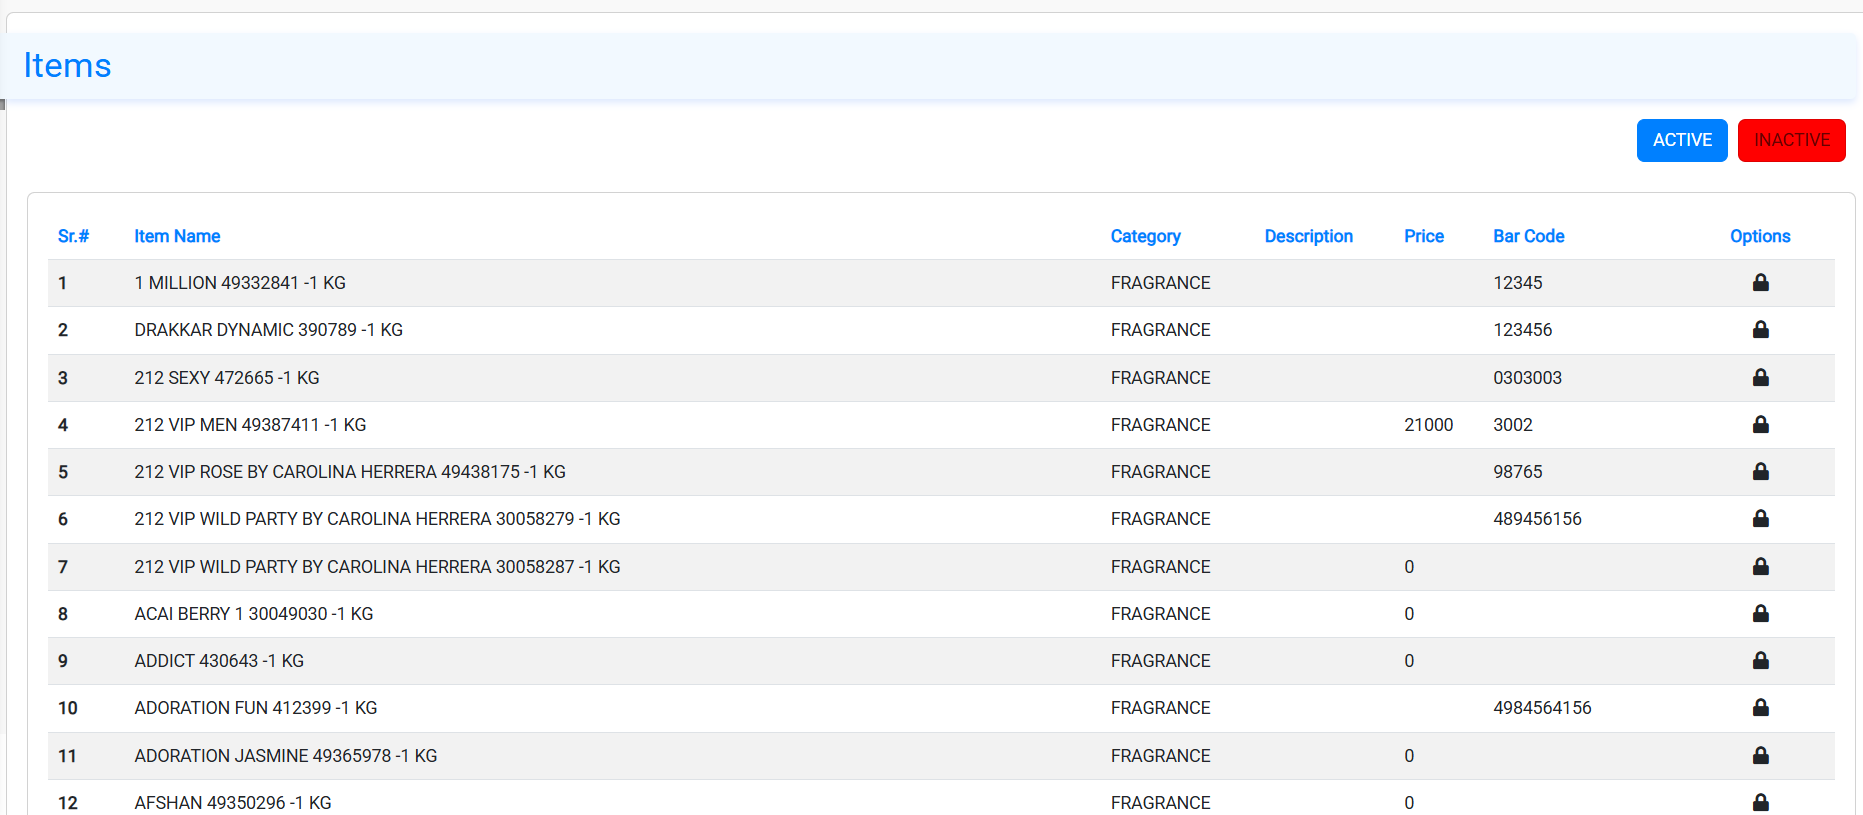
Task: Click lock icon for DRAKKAR DYNAMIC item
Action: coord(1760,330)
